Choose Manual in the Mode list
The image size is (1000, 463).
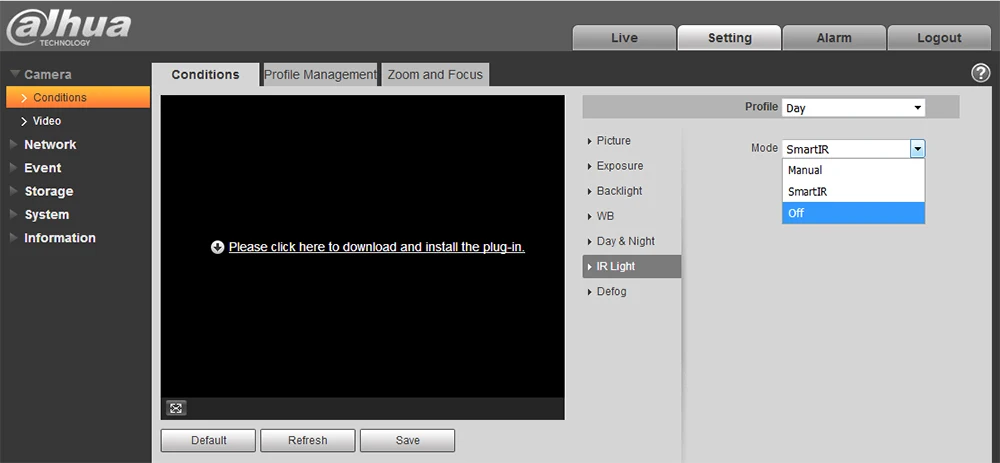pyautogui.click(x=853, y=170)
